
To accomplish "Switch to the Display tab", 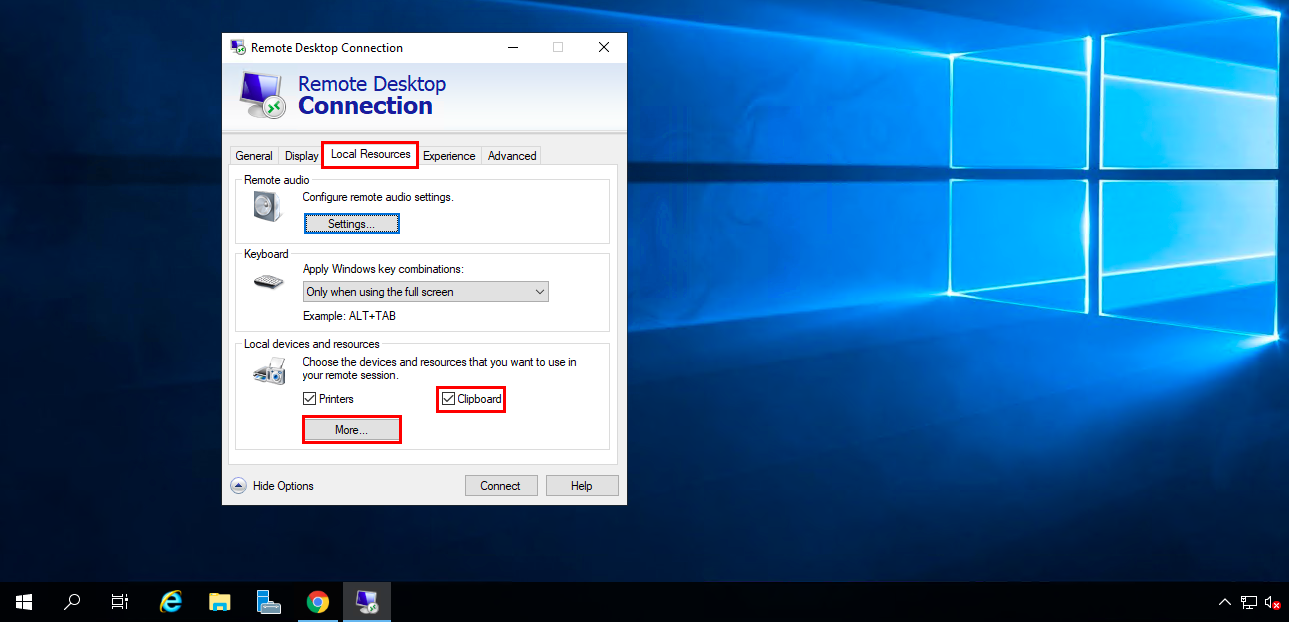I will (x=301, y=156).
